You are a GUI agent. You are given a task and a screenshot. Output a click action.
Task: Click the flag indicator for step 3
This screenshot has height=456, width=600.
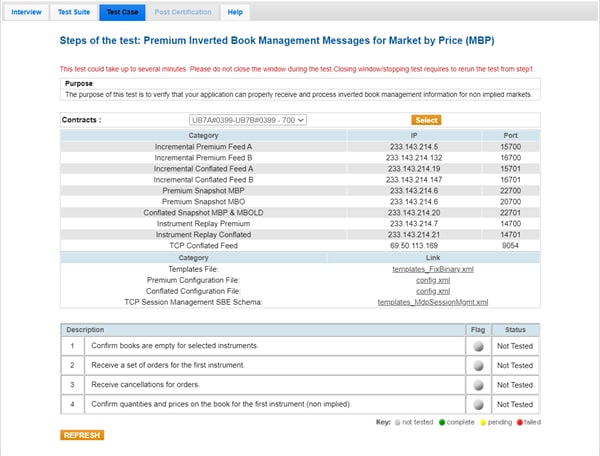point(477,384)
